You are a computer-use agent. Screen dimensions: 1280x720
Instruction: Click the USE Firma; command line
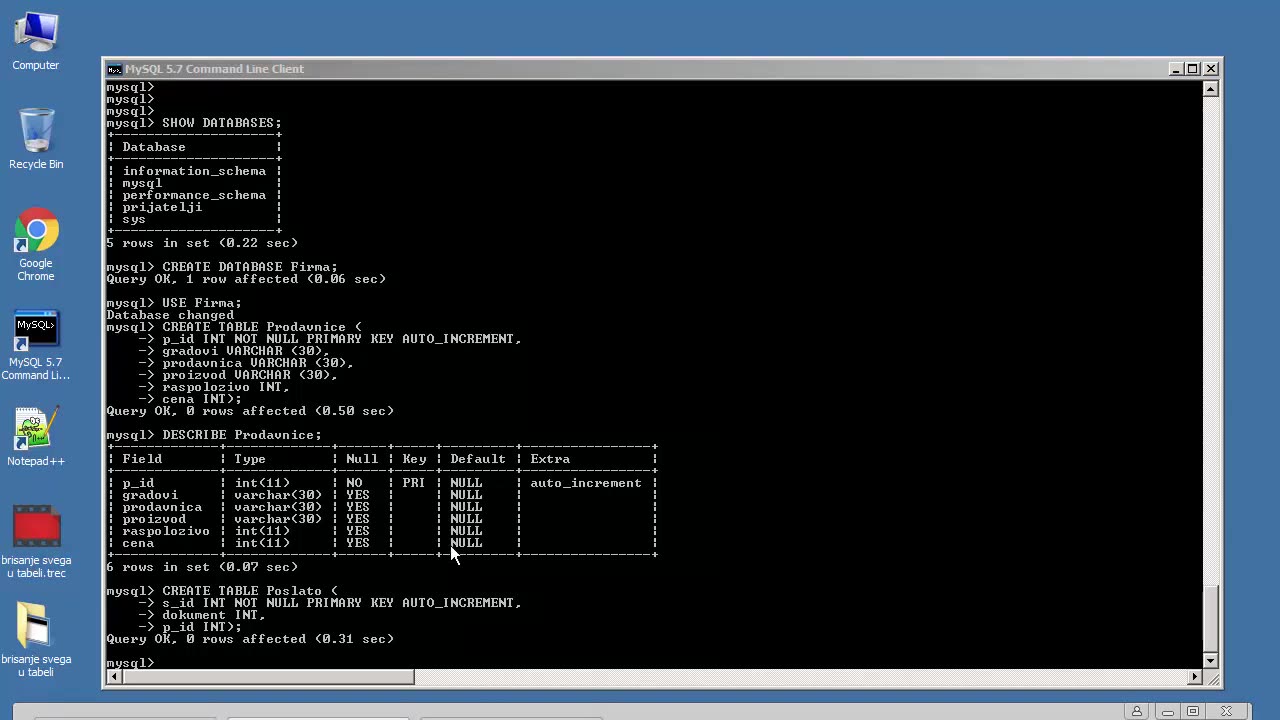(x=174, y=303)
